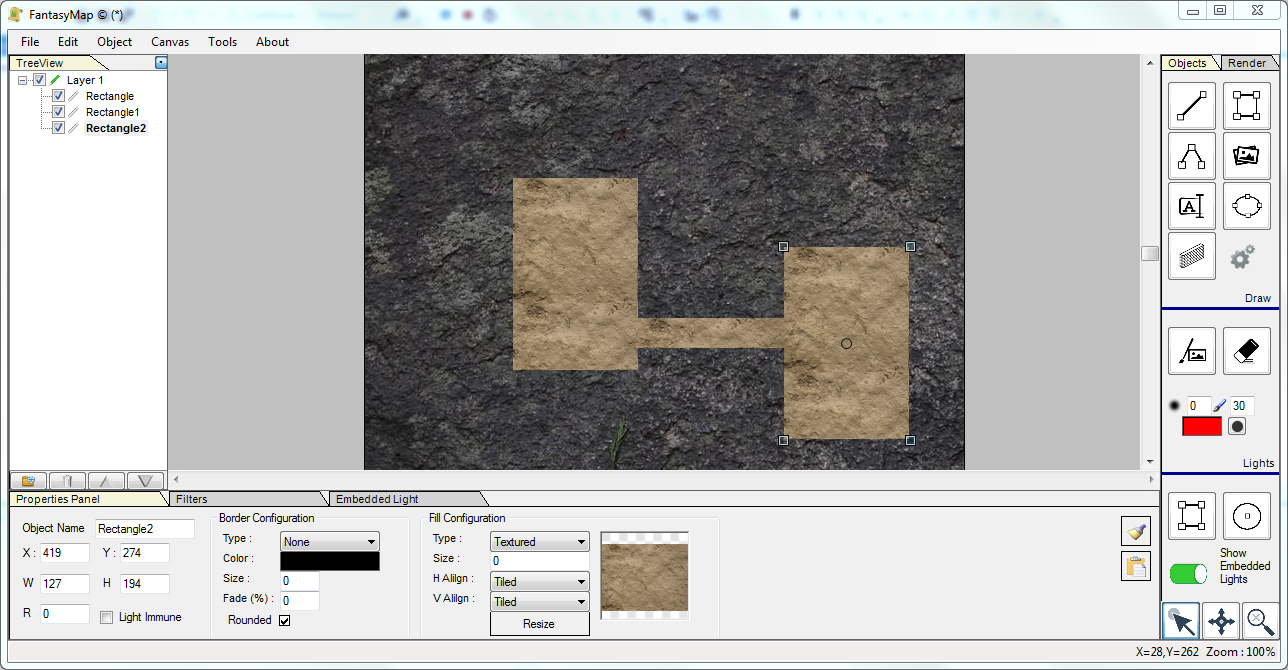Click the brush size field showing 30
This screenshot has height=670, width=1288.
1242,406
